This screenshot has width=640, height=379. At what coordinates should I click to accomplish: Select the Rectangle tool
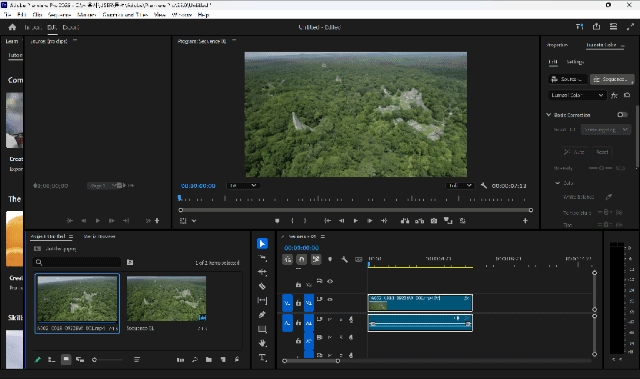click(x=262, y=329)
